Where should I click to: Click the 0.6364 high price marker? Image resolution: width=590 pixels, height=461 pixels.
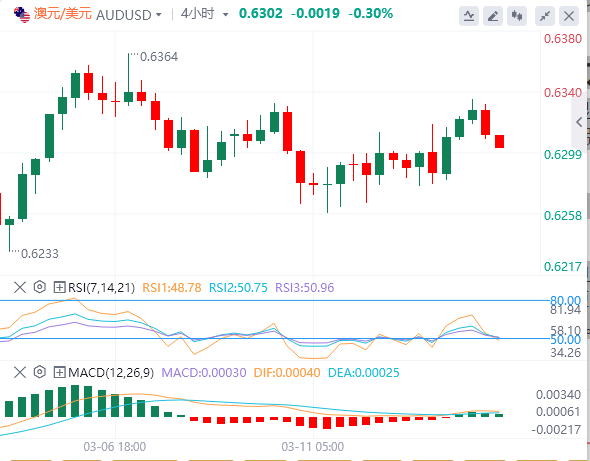point(159,57)
